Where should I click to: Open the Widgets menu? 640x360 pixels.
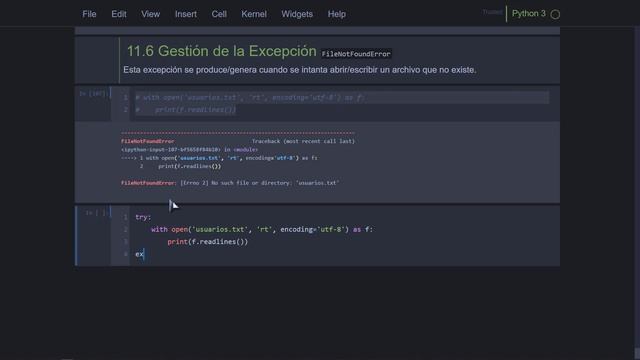[x=297, y=14]
